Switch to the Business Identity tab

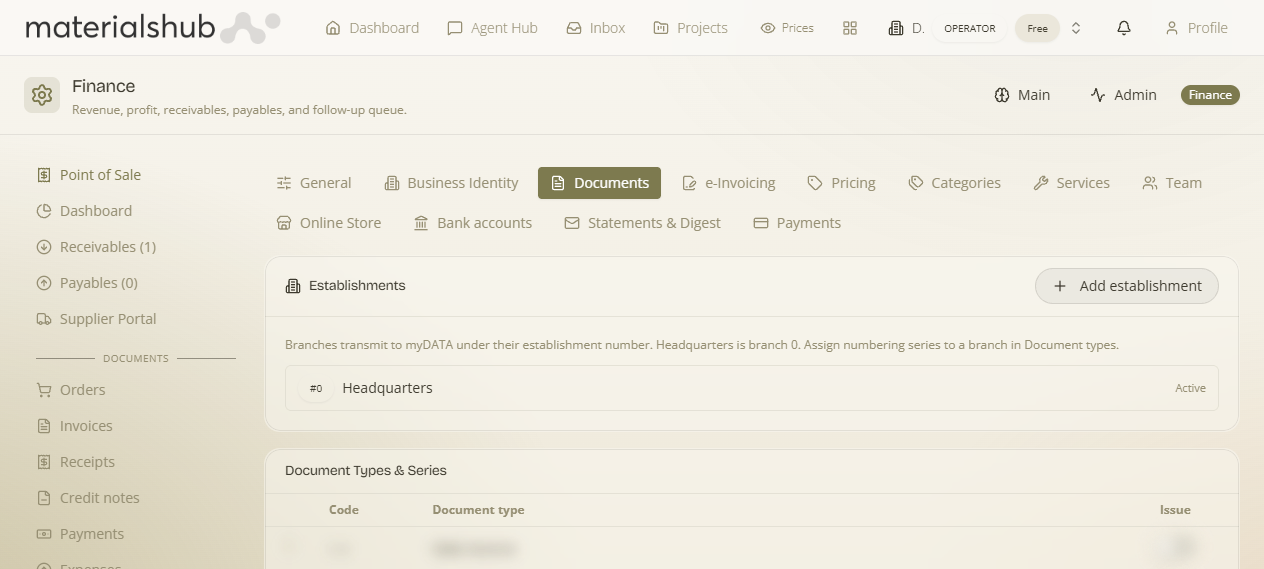[x=451, y=183]
